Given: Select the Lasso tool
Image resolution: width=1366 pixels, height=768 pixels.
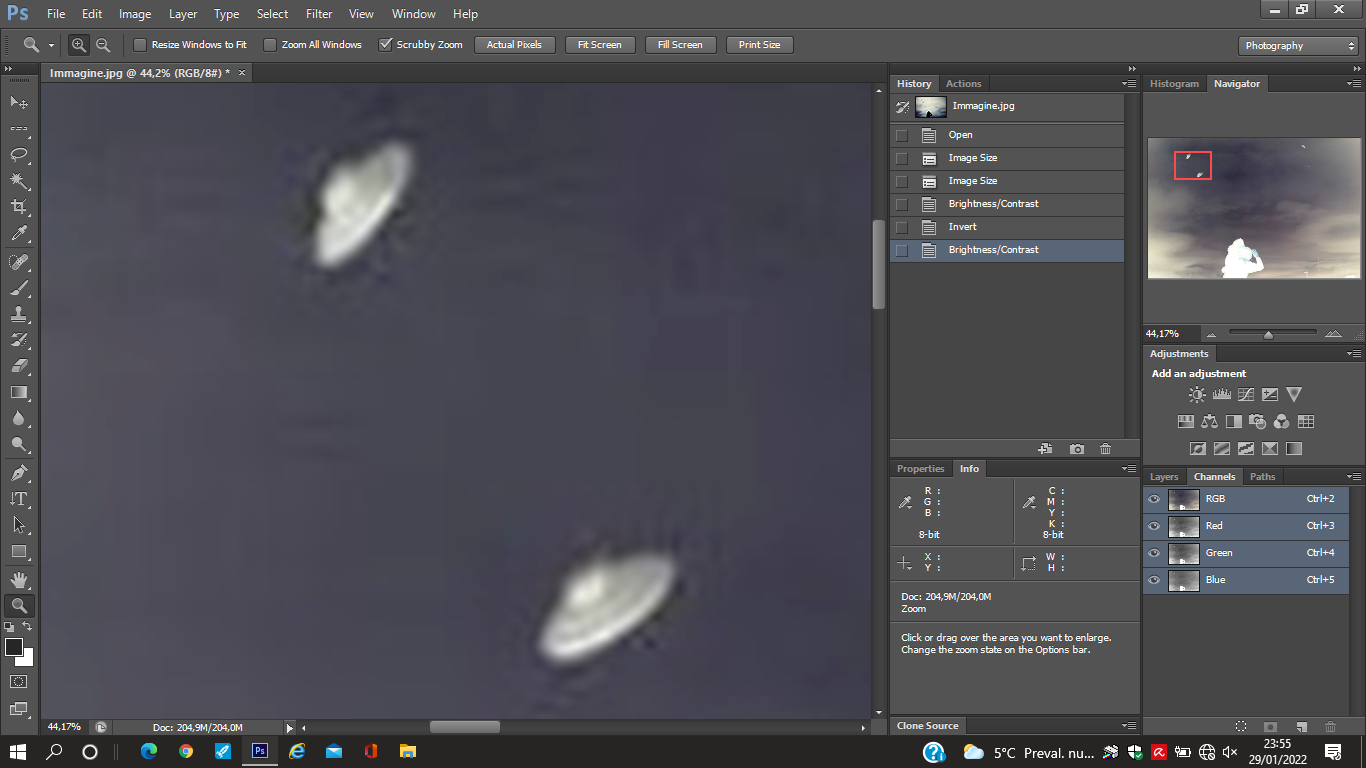Looking at the screenshot, I should click(19, 155).
